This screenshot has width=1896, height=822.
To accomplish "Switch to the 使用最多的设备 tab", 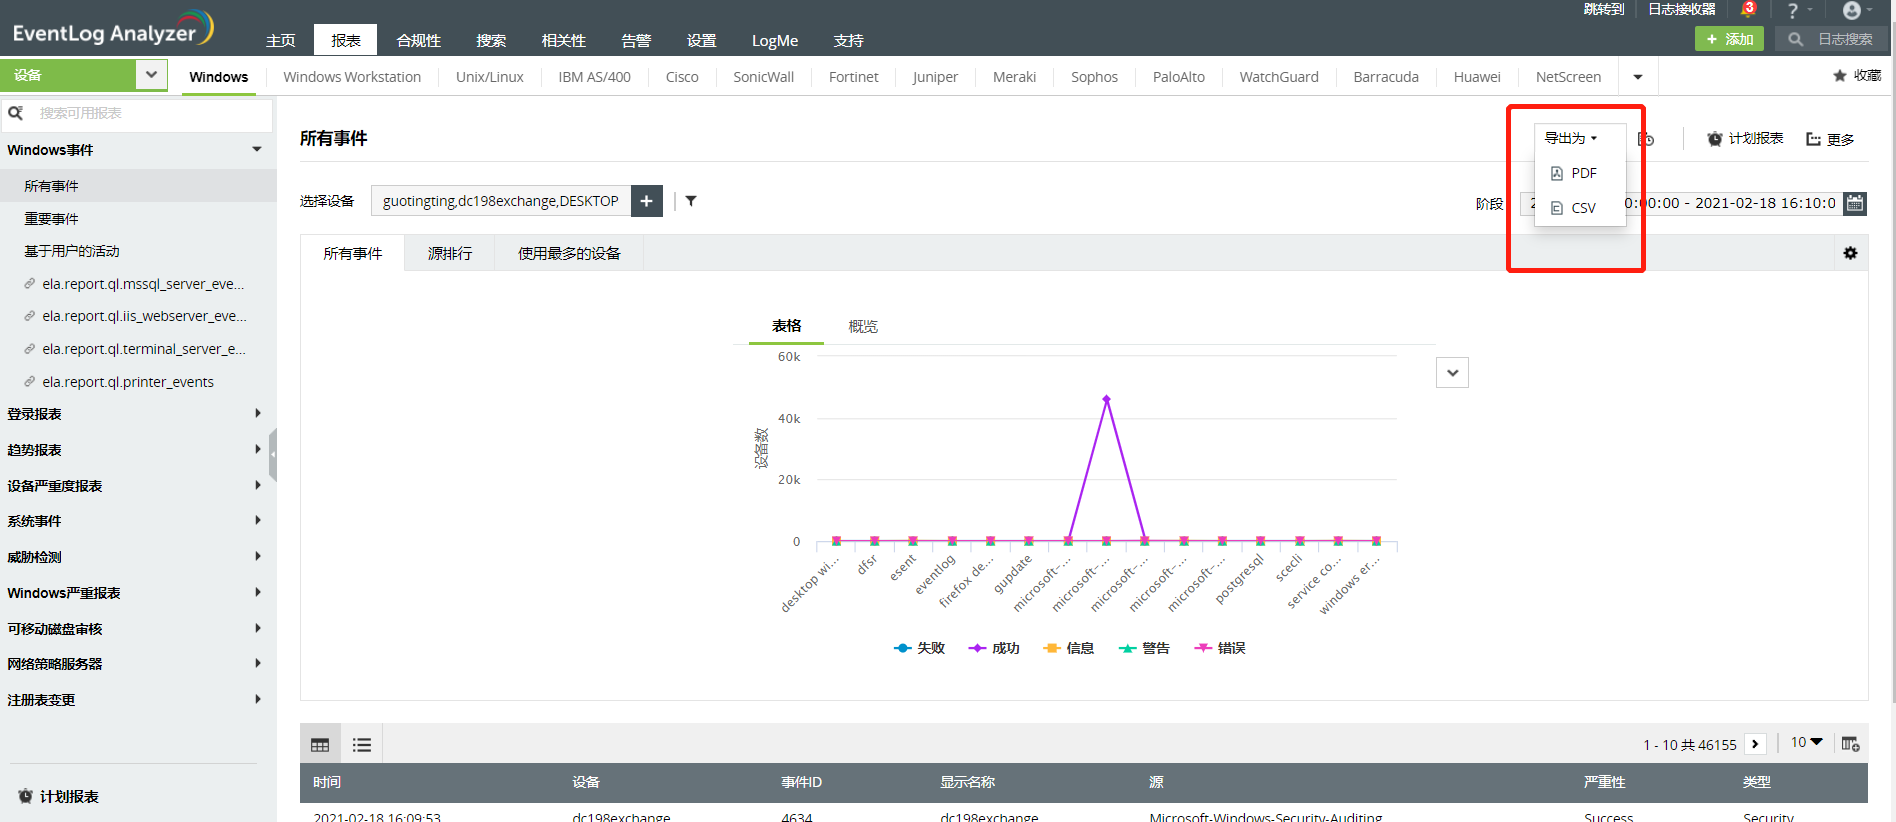I will point(569,254).
